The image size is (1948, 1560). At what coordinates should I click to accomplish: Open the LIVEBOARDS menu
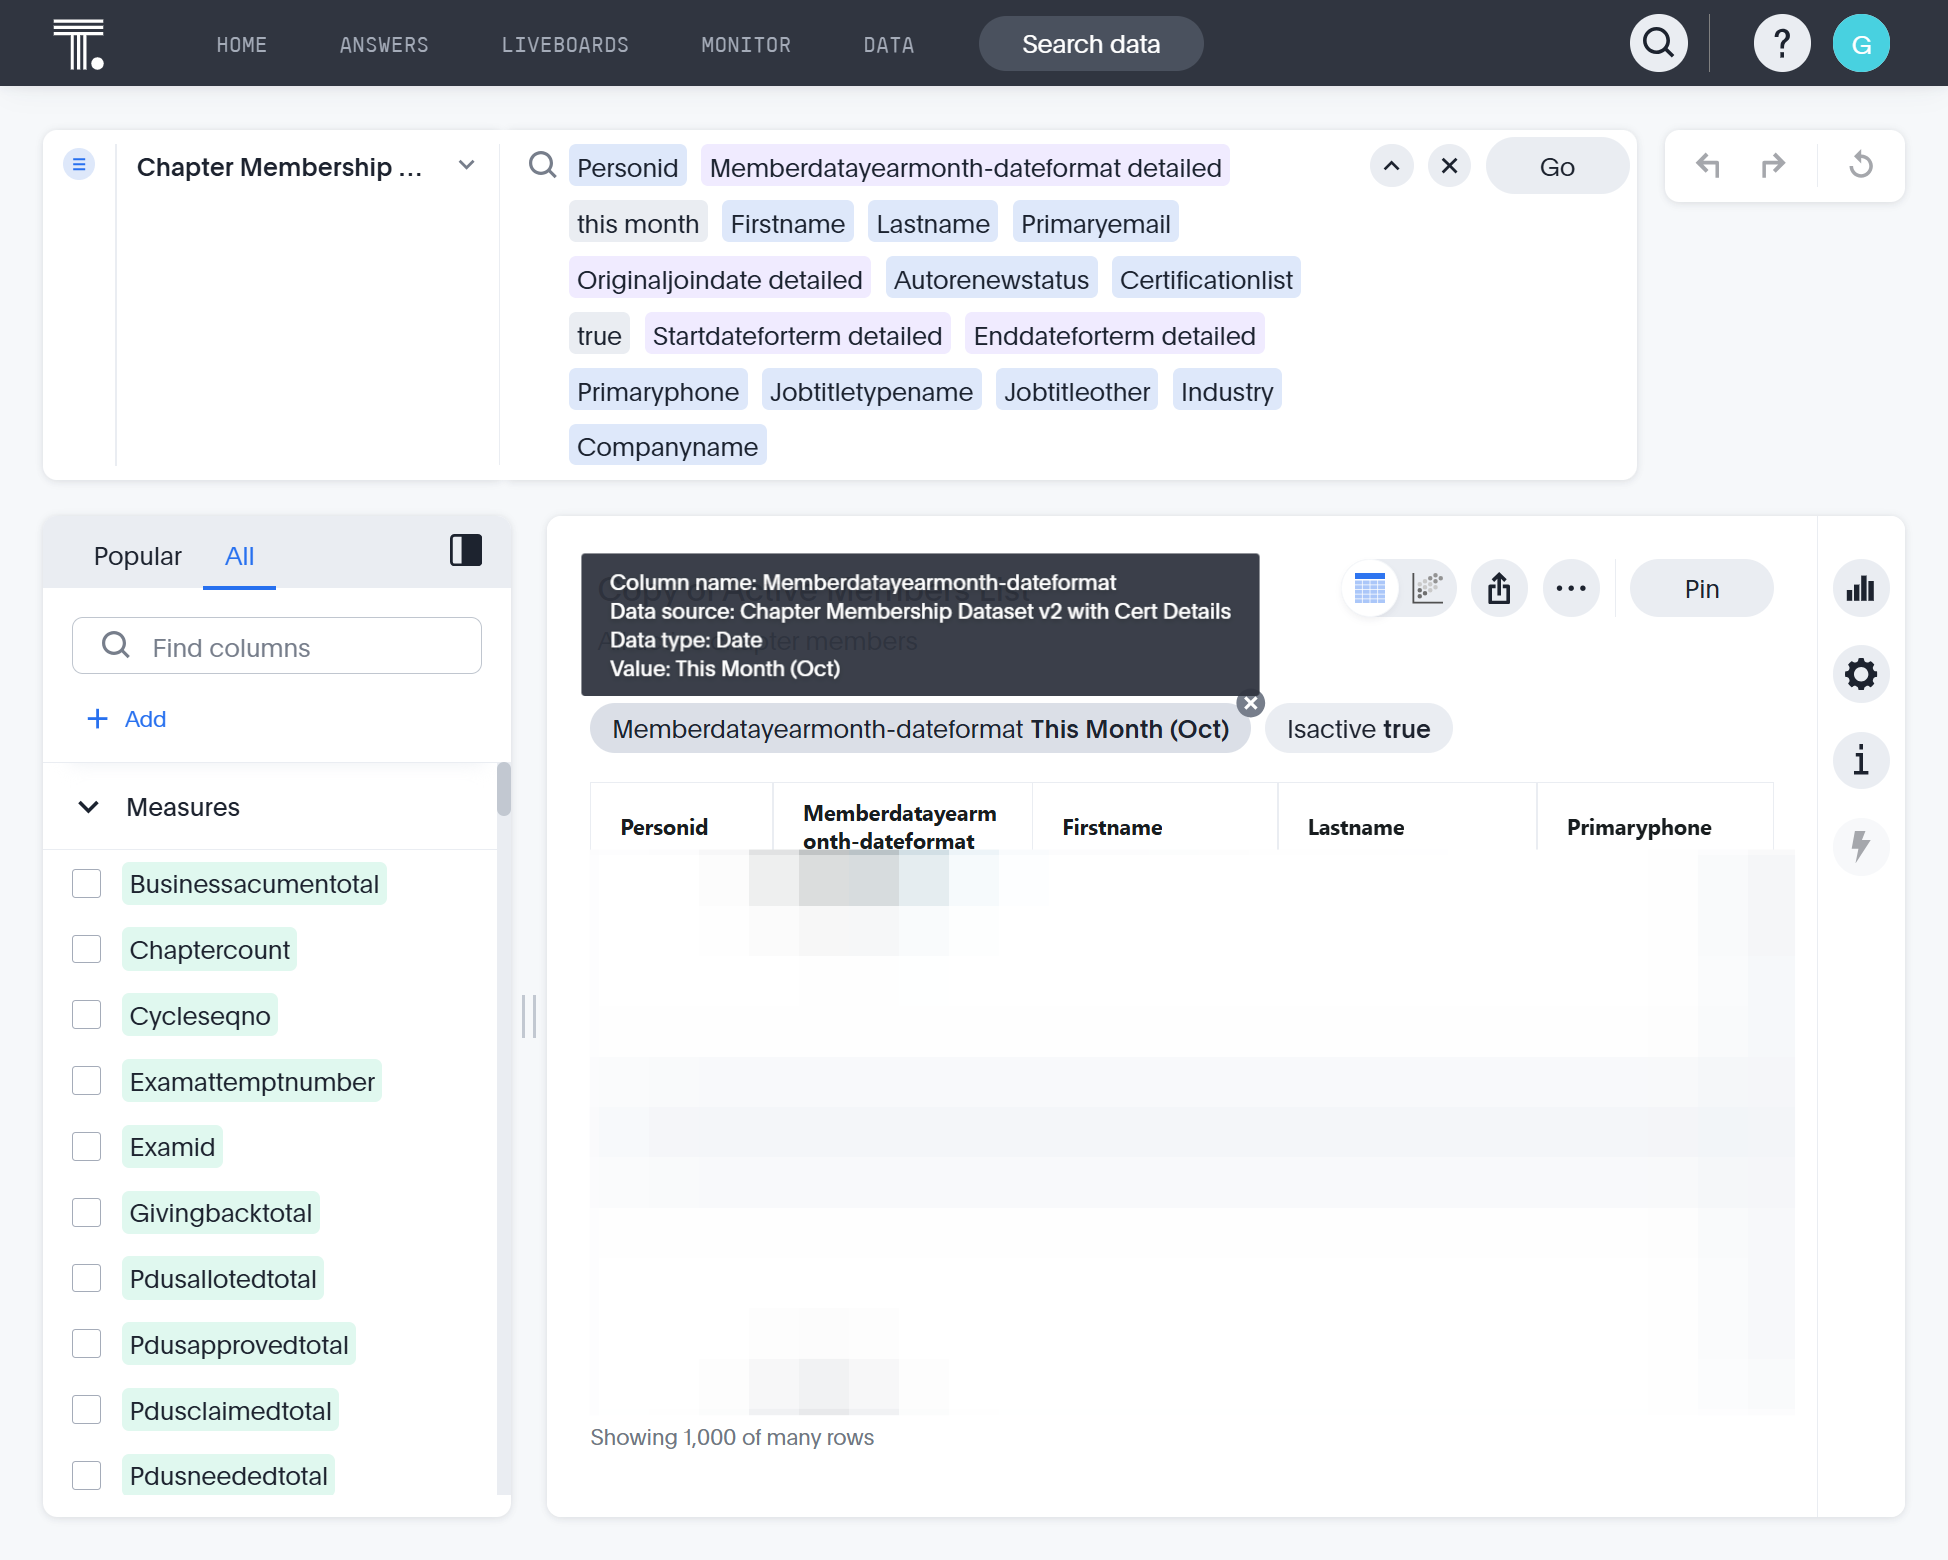(565, 45)
